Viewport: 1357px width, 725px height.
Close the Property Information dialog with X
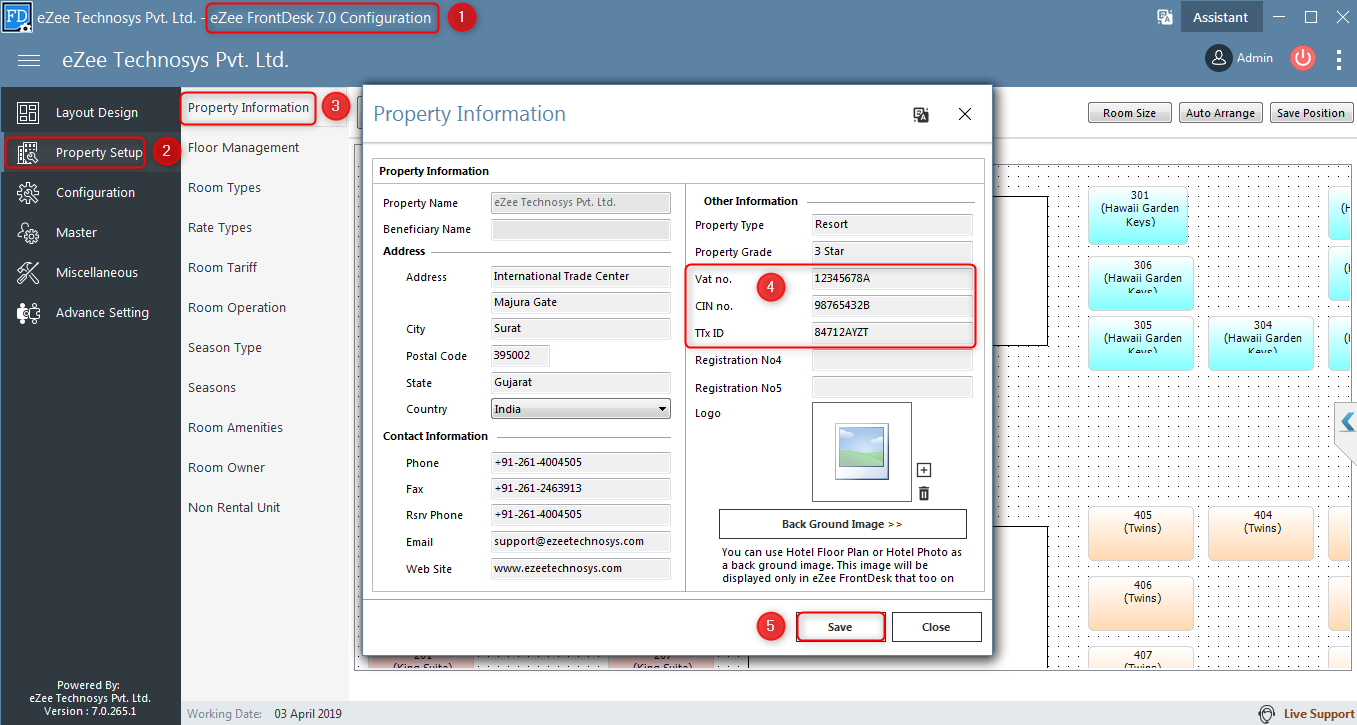coord(965,115)
